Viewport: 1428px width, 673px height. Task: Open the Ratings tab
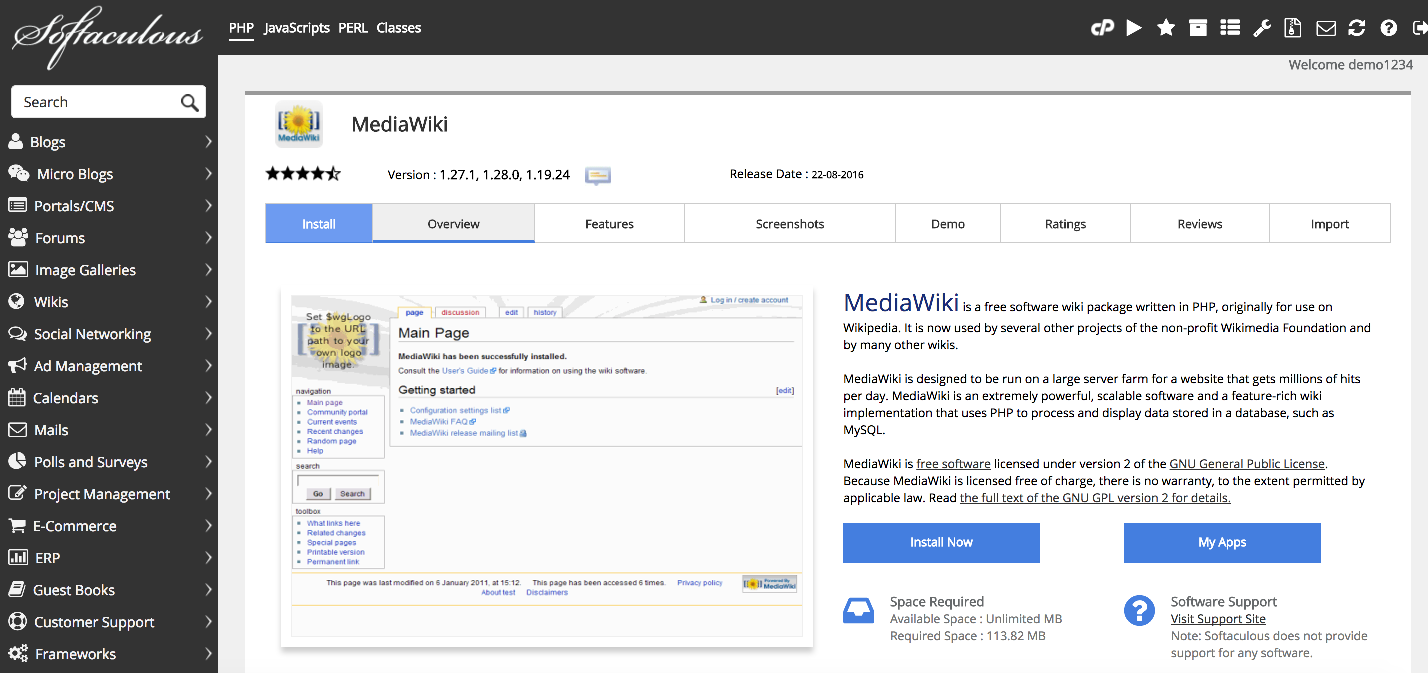(1066, 224)
